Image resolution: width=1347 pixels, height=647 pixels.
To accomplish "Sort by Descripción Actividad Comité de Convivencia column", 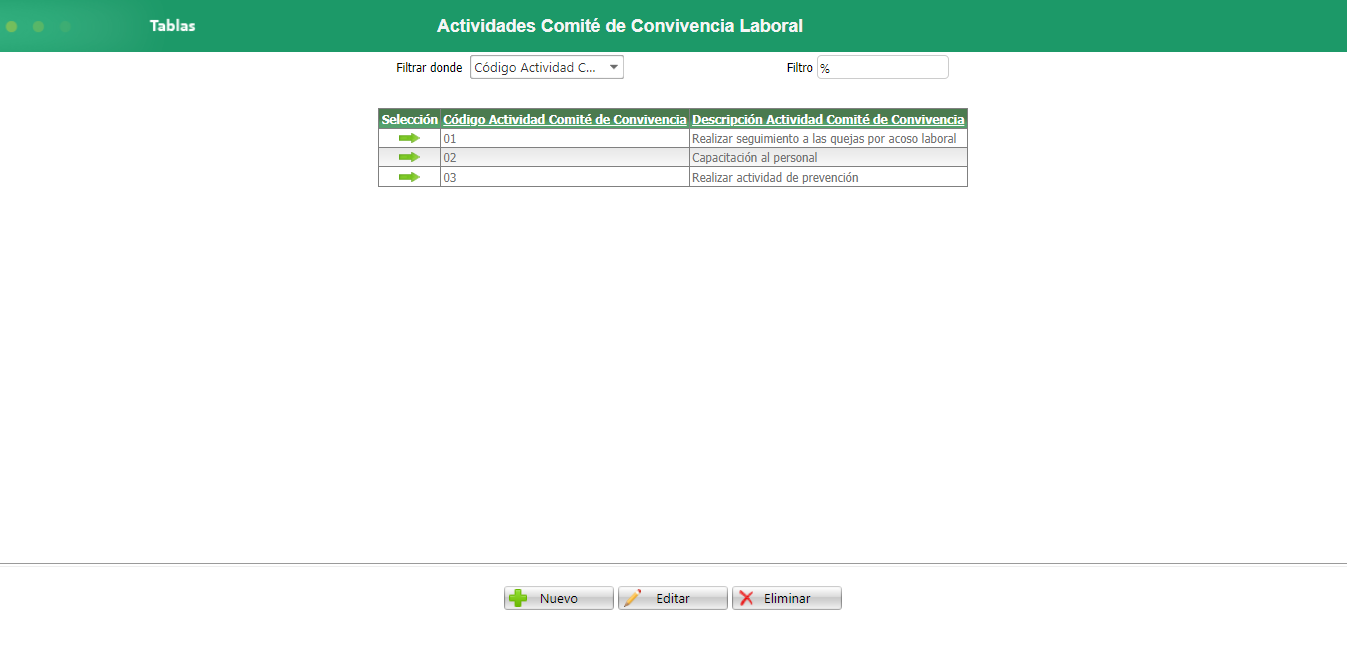I will click(x=828, y=119).
